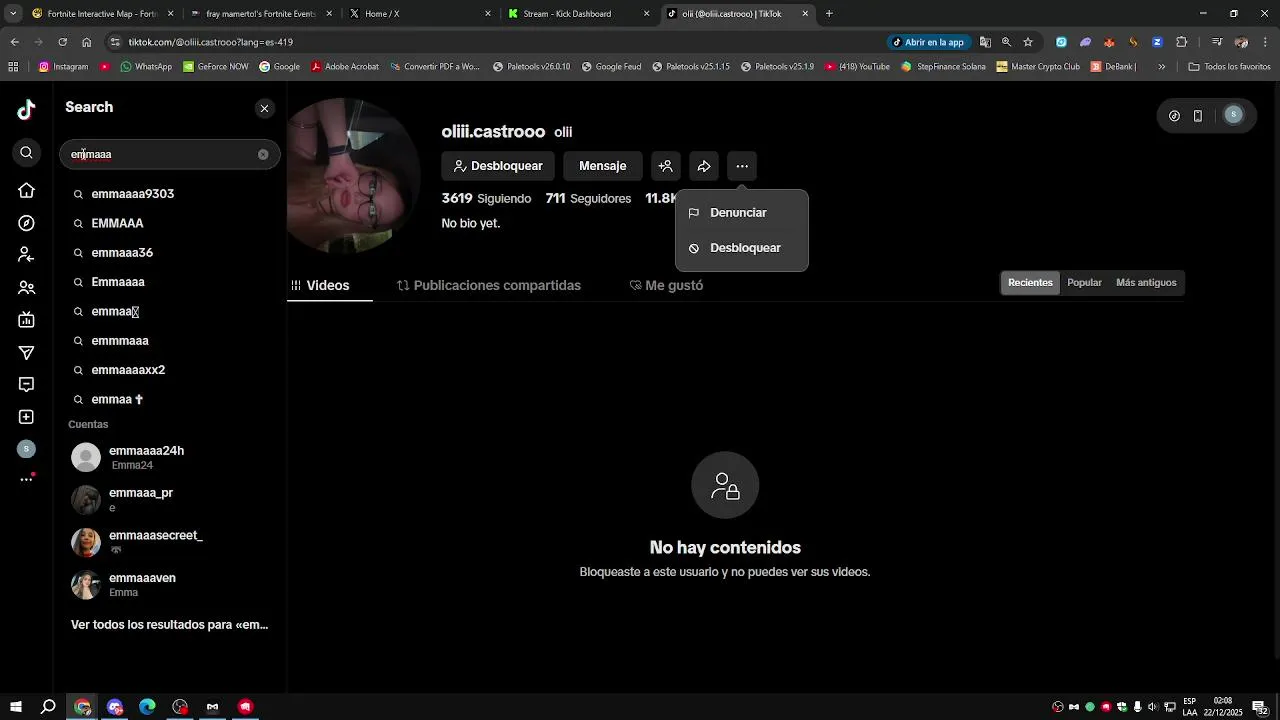Bookmark page with the star icon

click(x=1027, y=42)
